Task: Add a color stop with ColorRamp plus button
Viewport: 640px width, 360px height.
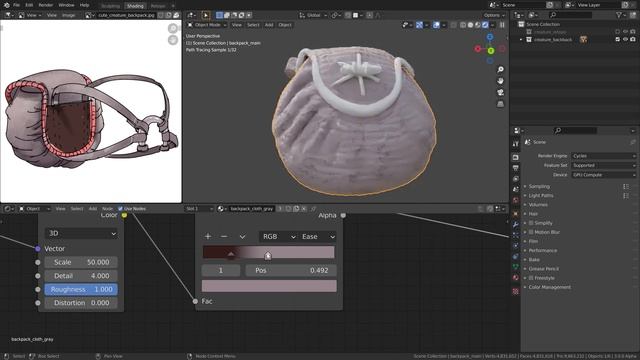Action: (x=208, y=237)
